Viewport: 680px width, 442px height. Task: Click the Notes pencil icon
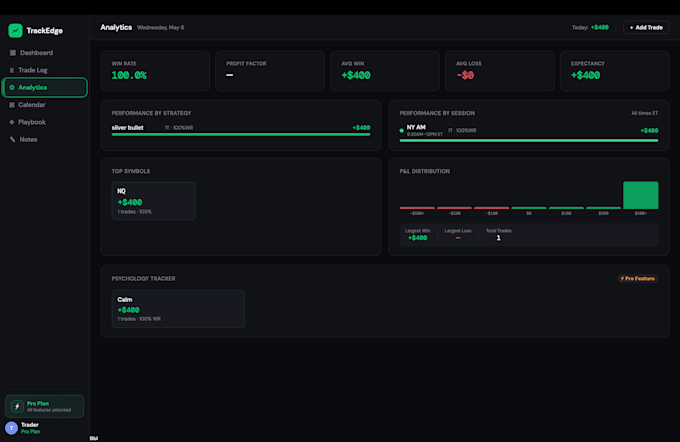(x=13, y=140)
